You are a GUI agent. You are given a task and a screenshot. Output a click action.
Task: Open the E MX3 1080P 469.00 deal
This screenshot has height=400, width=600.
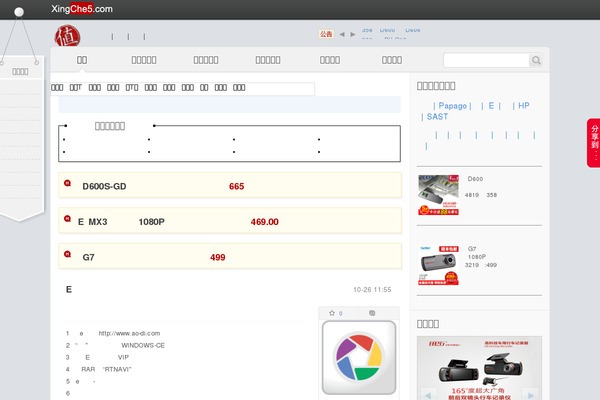(x=230, y=221)
